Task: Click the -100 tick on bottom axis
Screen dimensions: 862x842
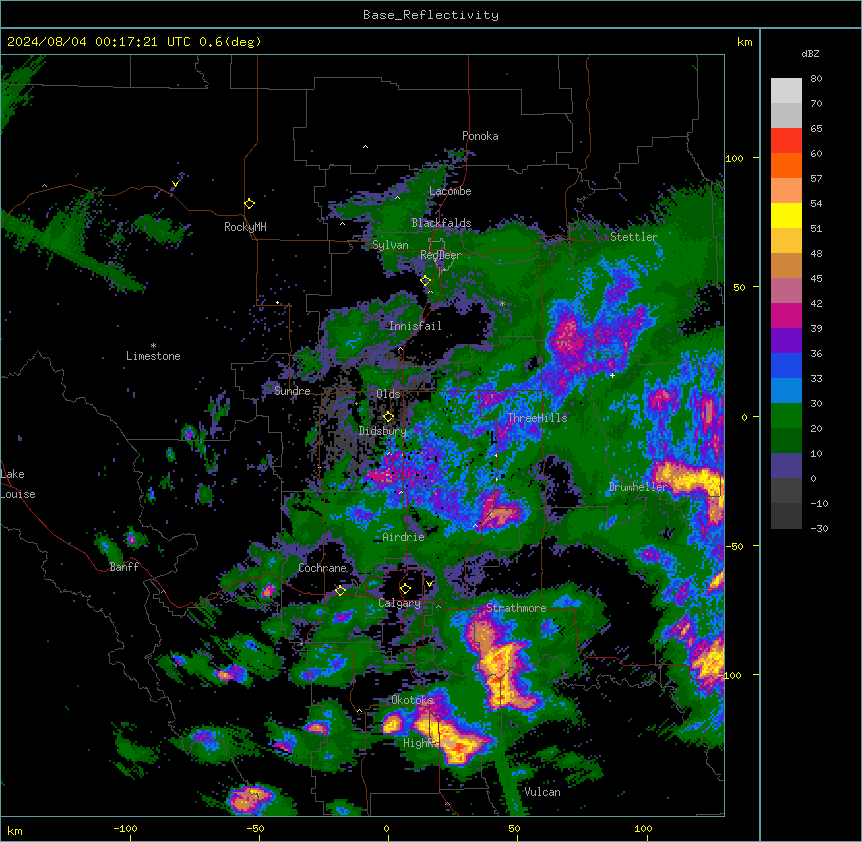Action: [125, 828]
